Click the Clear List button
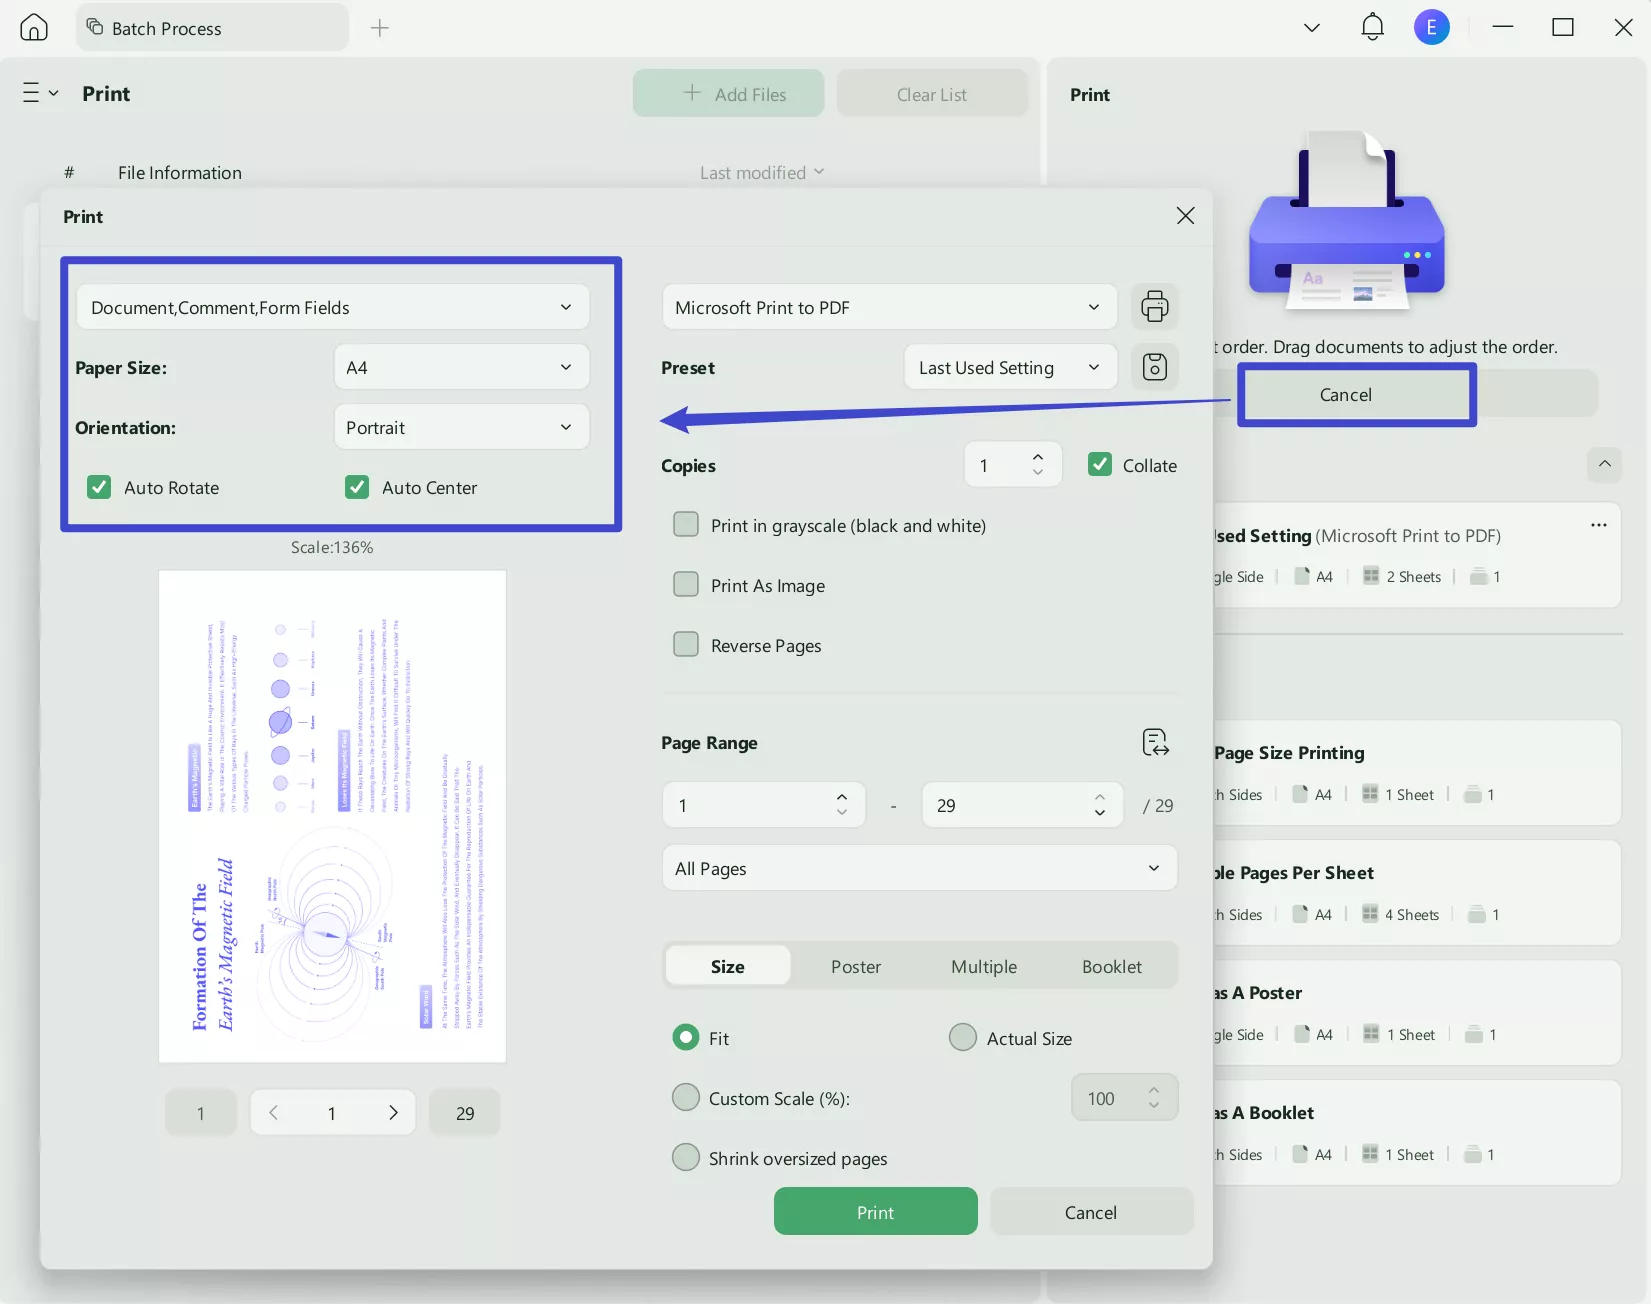 tap(932, 94)
